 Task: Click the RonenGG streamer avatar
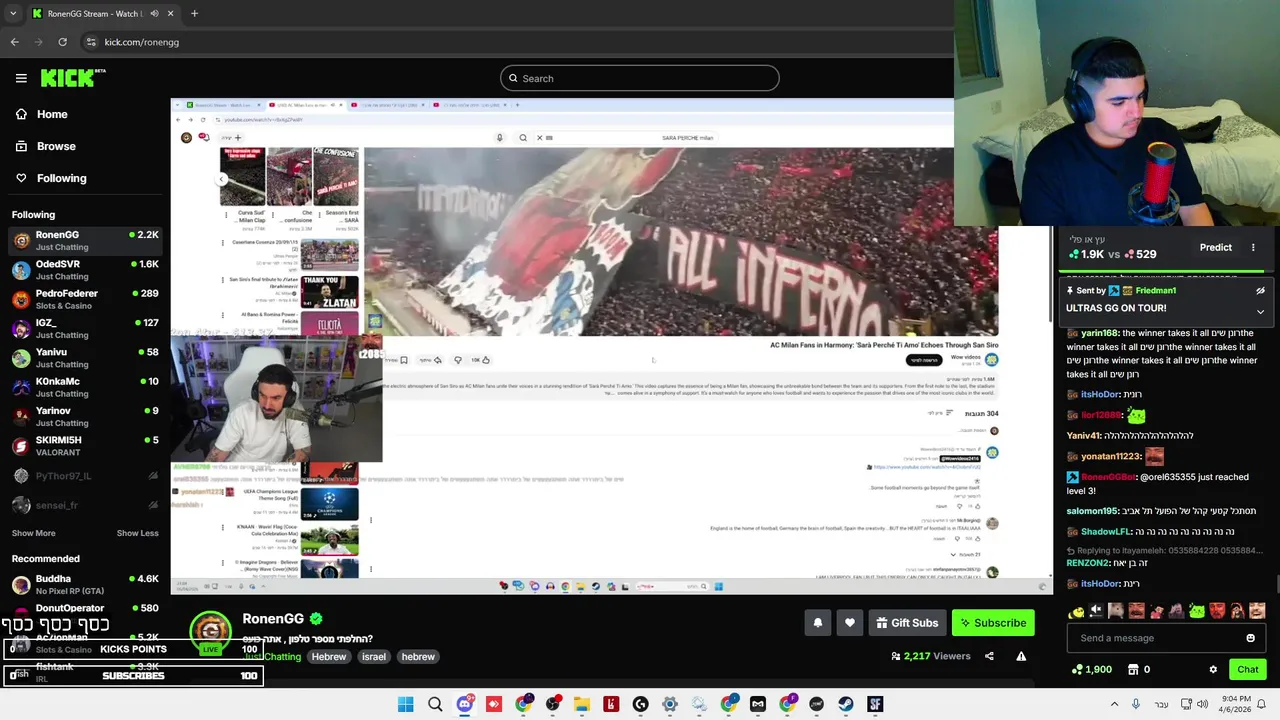click(210, 630)
